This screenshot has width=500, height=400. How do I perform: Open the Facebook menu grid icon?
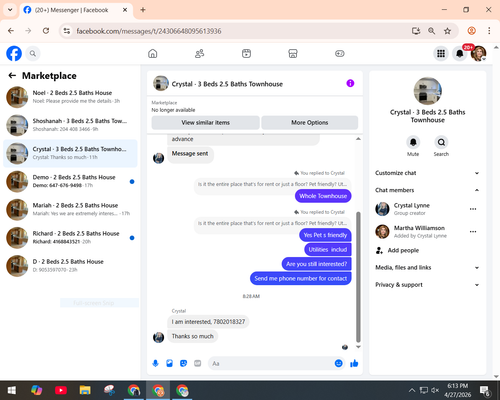tap(441, 53)
